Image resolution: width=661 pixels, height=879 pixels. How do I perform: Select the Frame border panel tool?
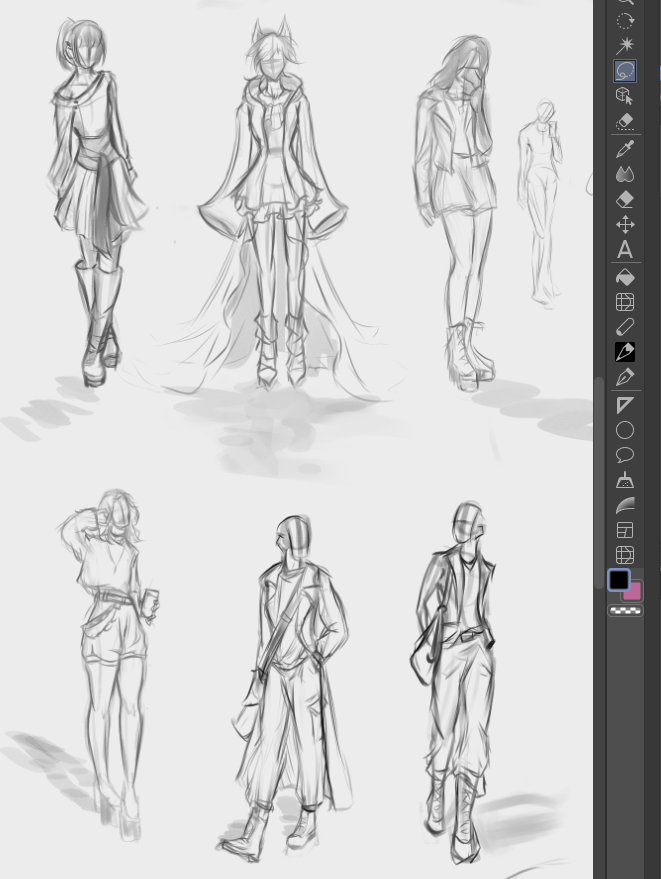click(625, 530)
